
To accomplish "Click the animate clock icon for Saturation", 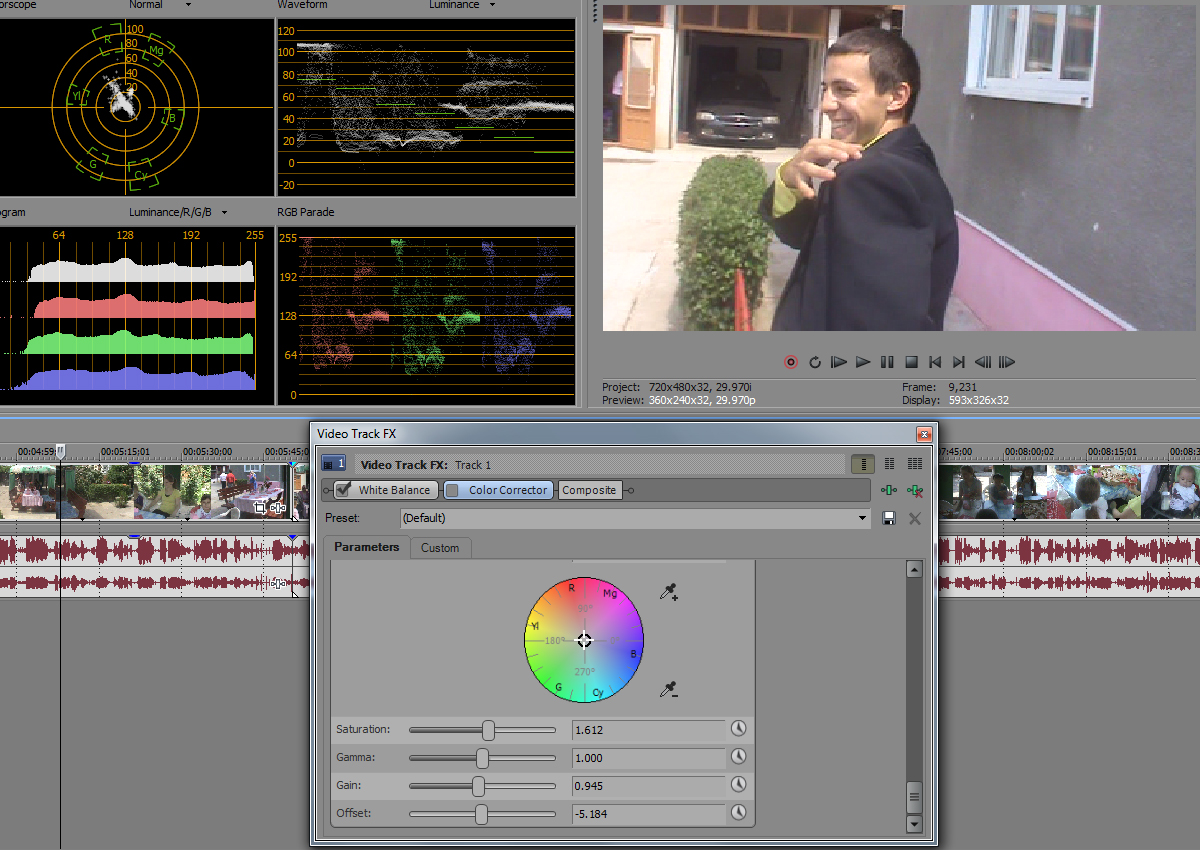I will (739, 729).
